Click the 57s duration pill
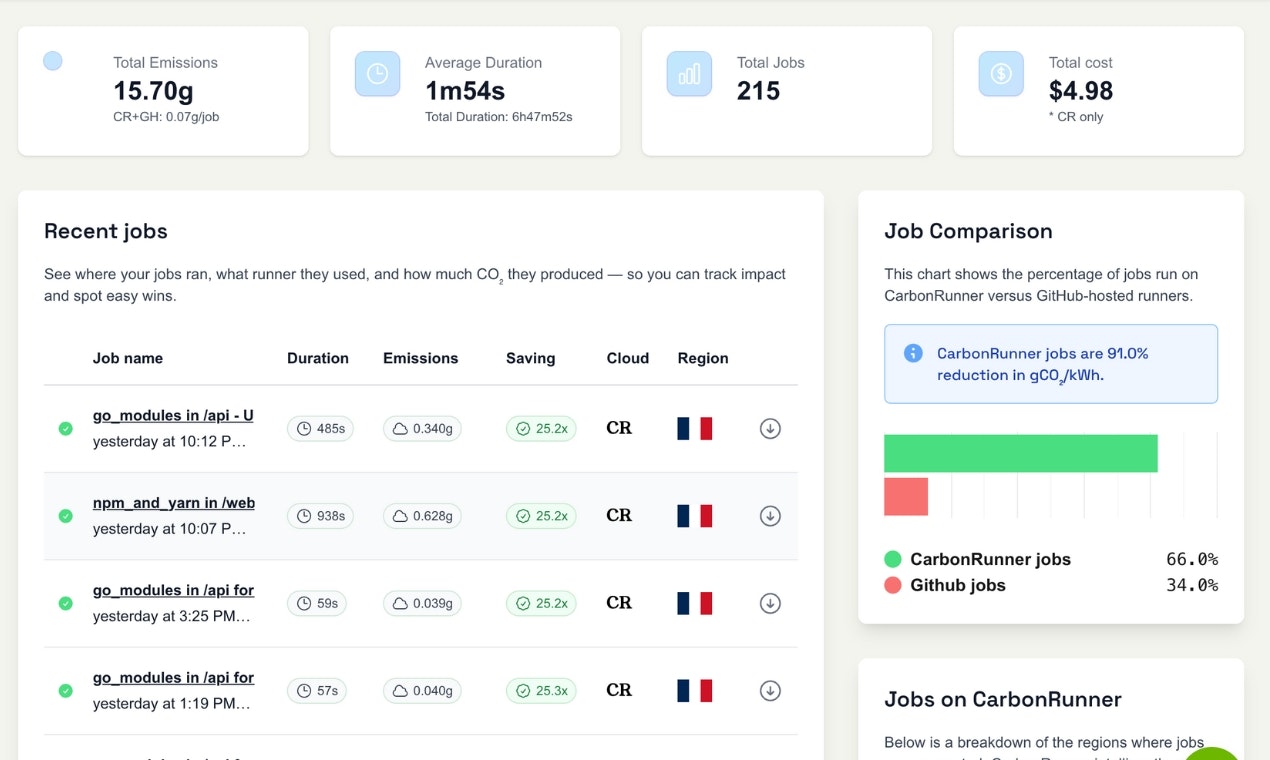This screenshot has width=1270, height=760. point(317,690)
